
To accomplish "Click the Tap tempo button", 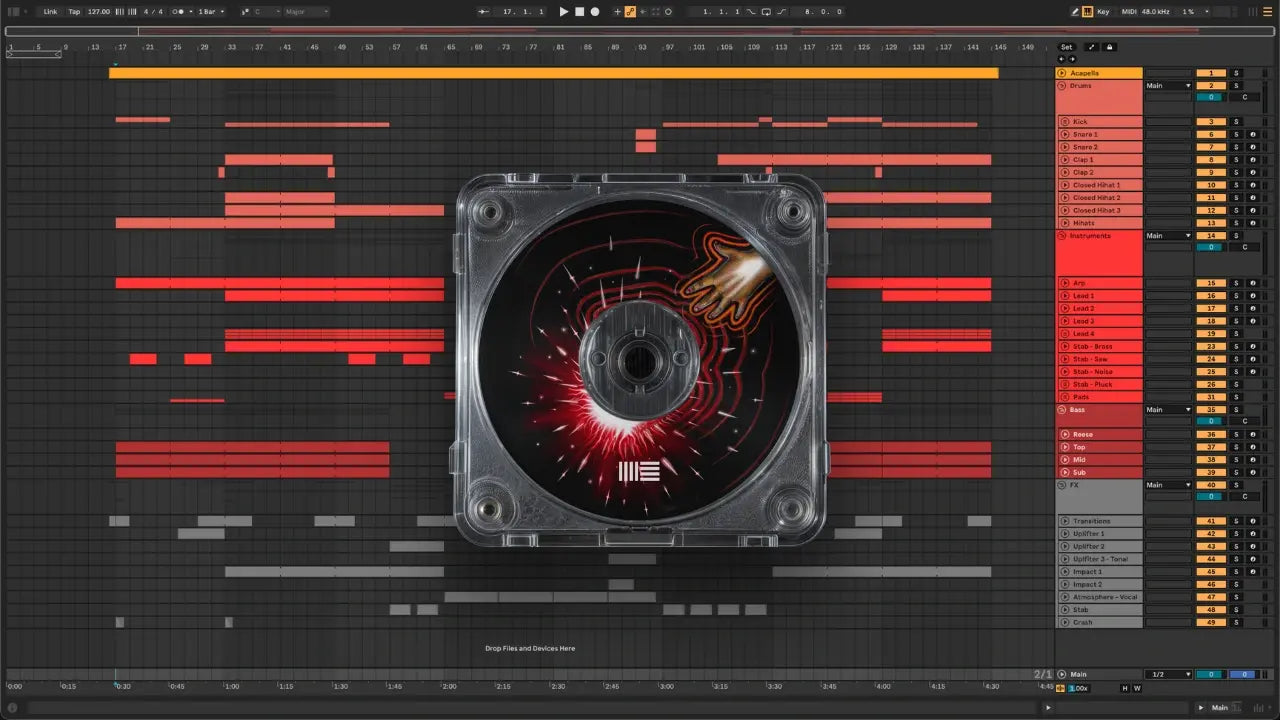I will (74, 12).
